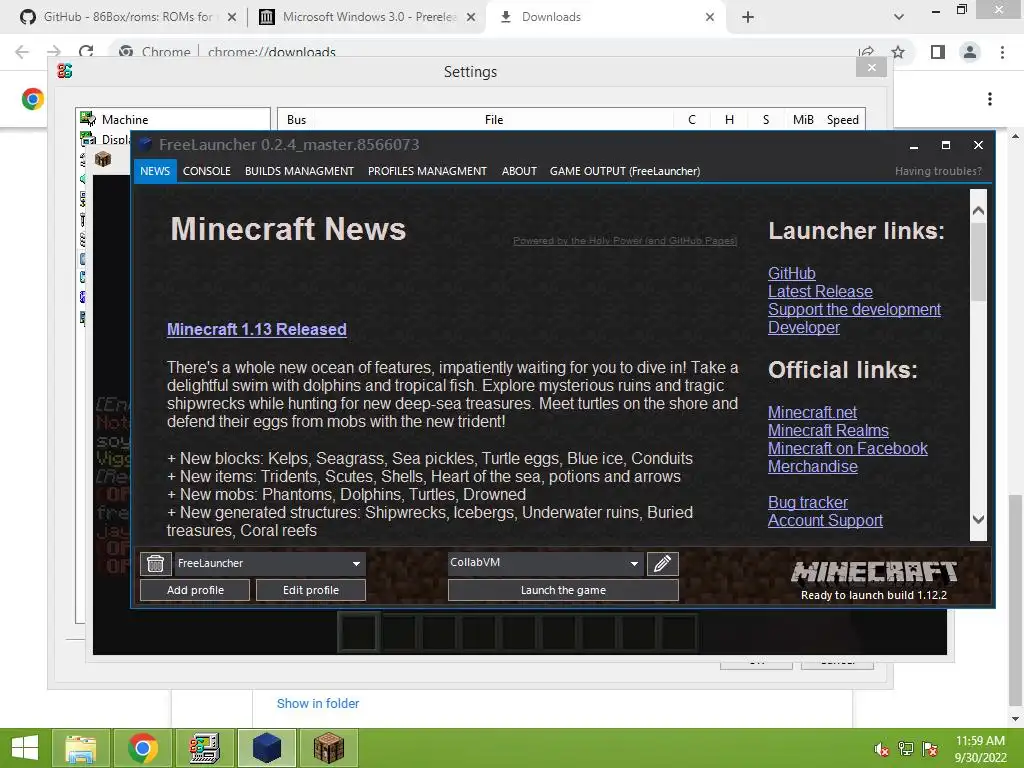
Task: Open the Minecraft Realms link
Action: (828, 430)
